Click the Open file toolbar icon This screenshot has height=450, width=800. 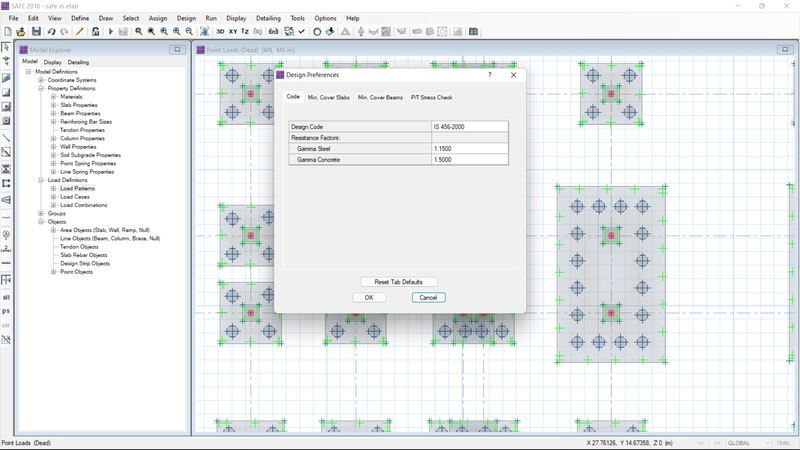(x=20, y=32)
